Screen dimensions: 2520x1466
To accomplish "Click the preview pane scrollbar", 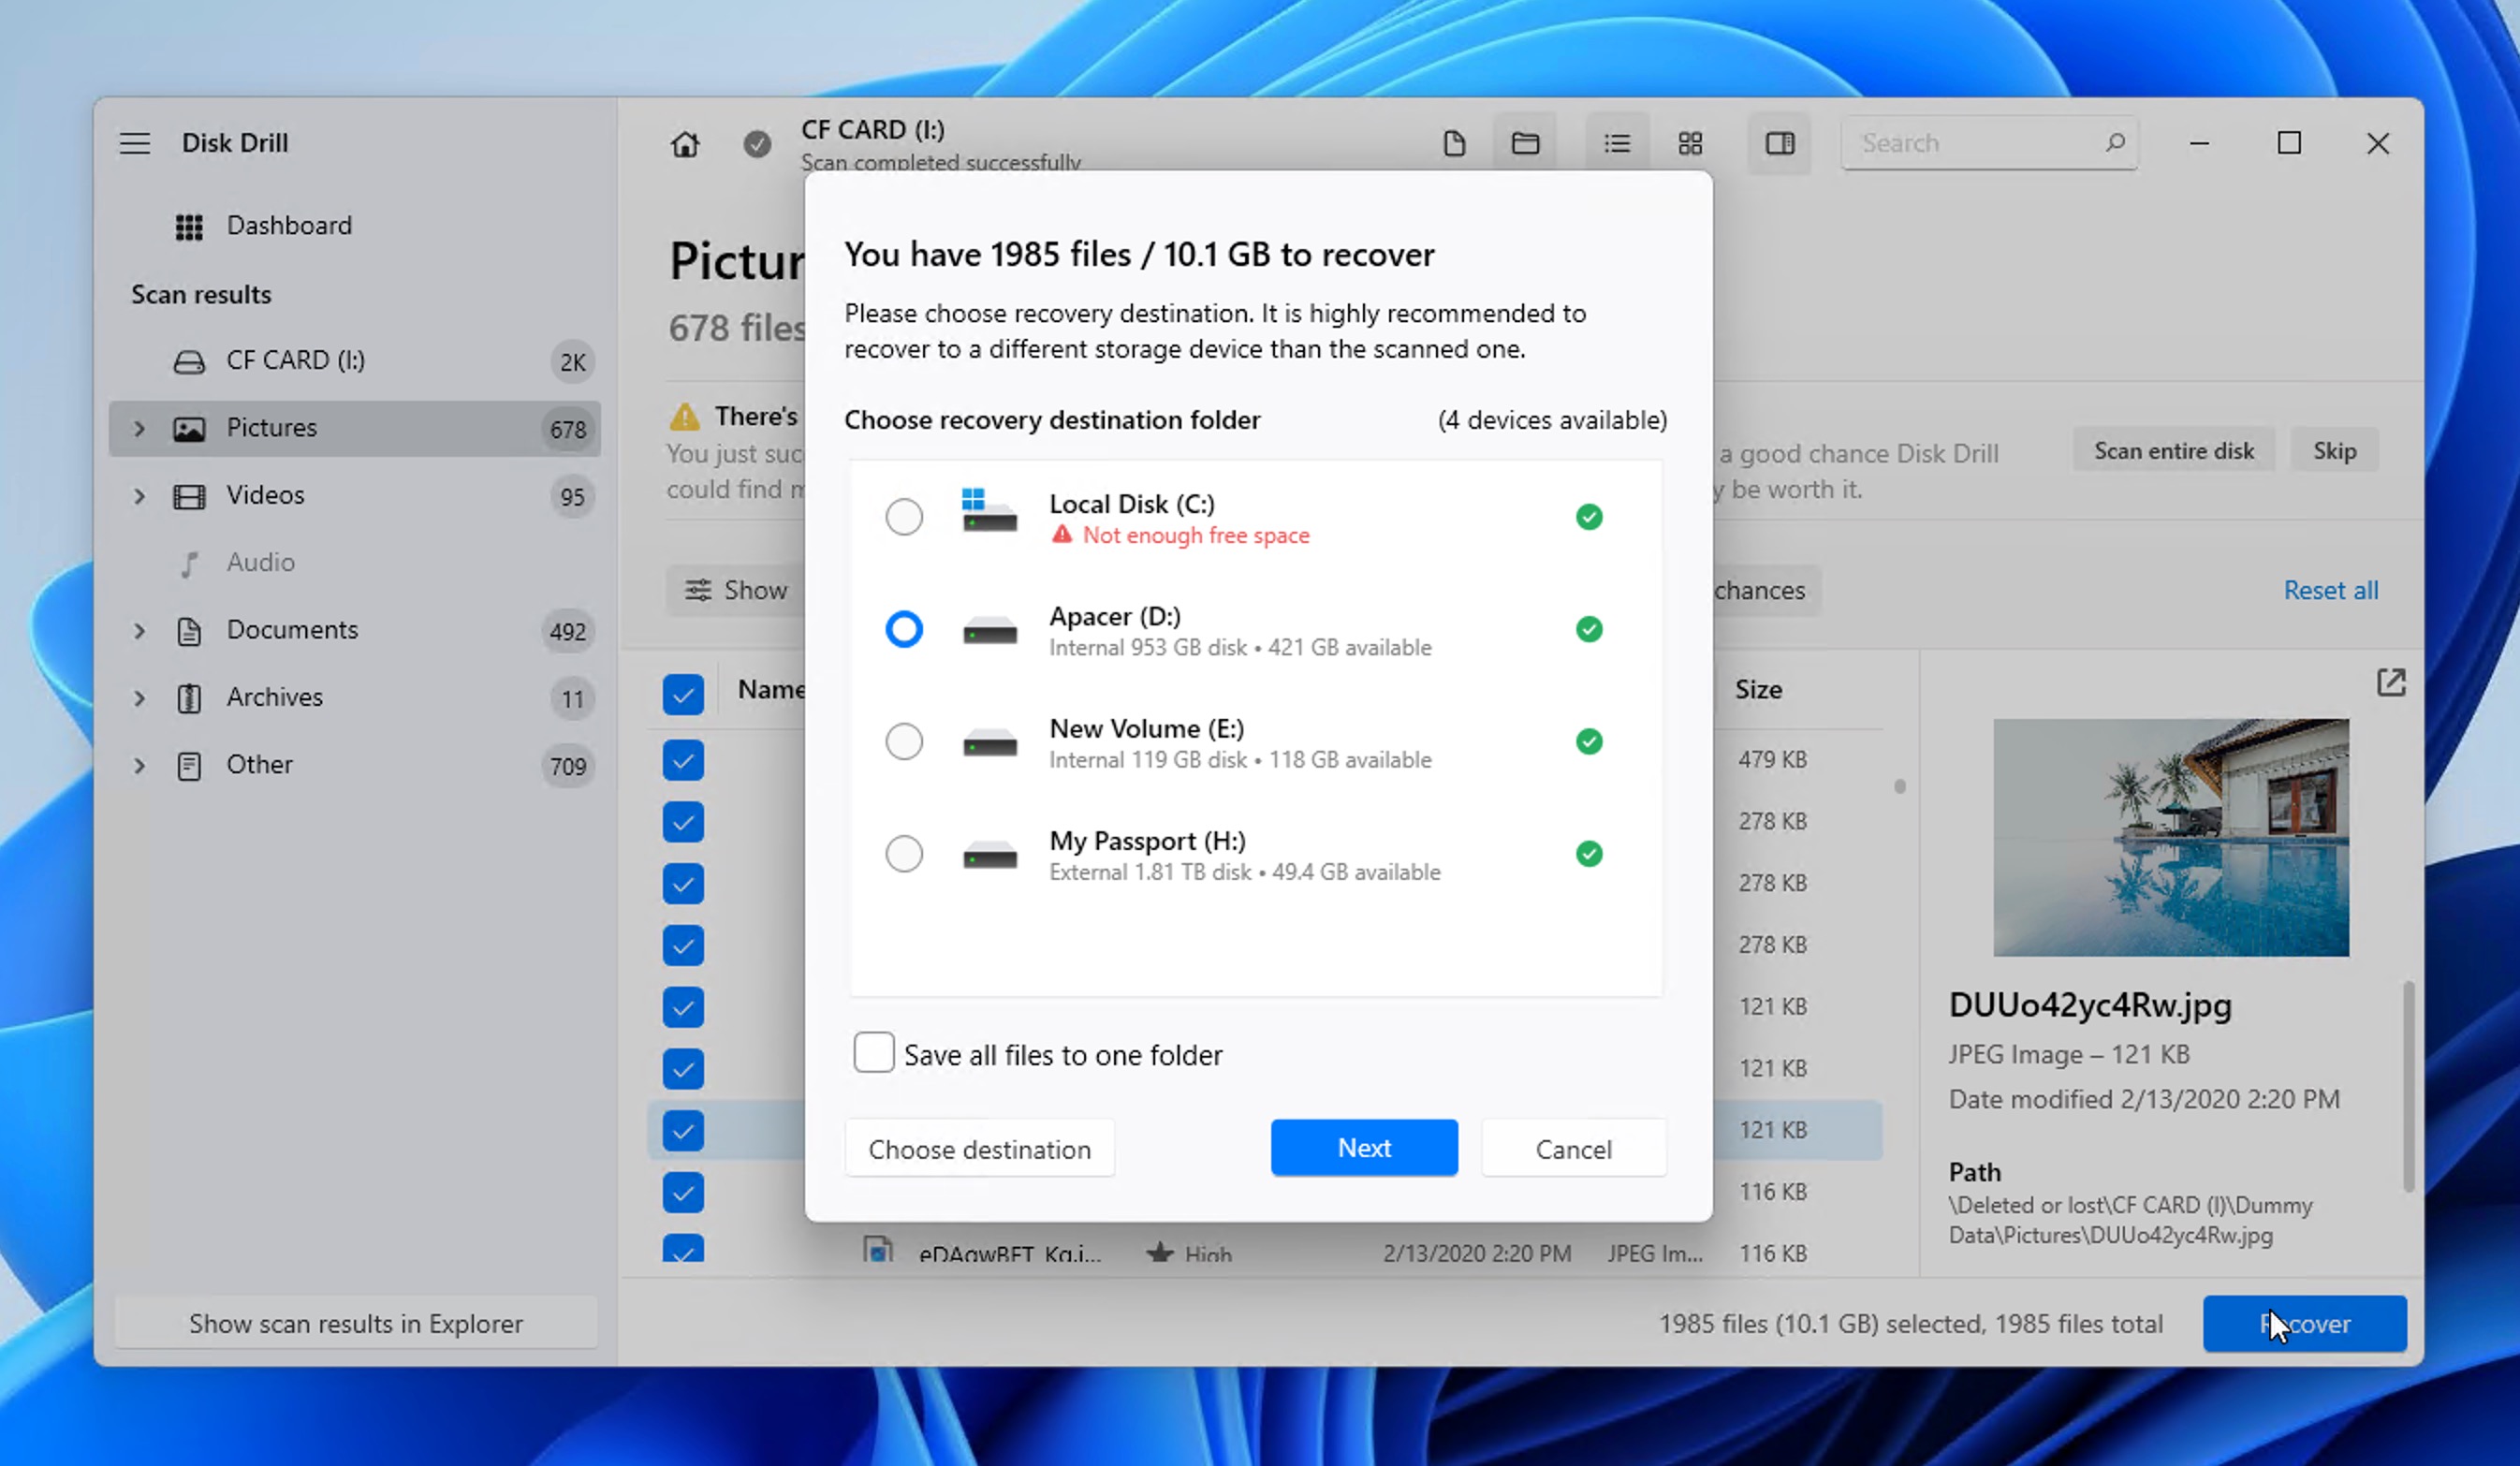I will (2408, 1086).
